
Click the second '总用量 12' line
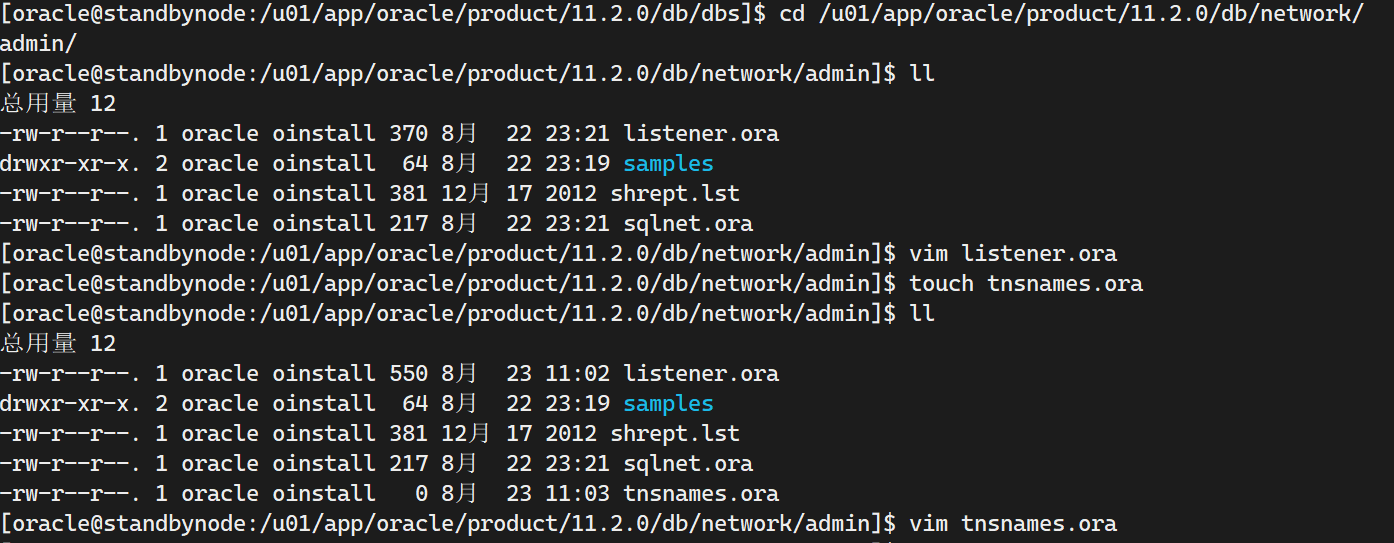[58, 343]
